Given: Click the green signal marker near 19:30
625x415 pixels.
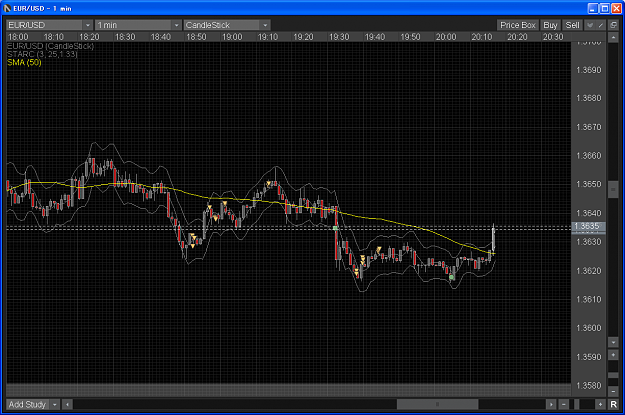Looking at the screenshot, I should [335, 228].
